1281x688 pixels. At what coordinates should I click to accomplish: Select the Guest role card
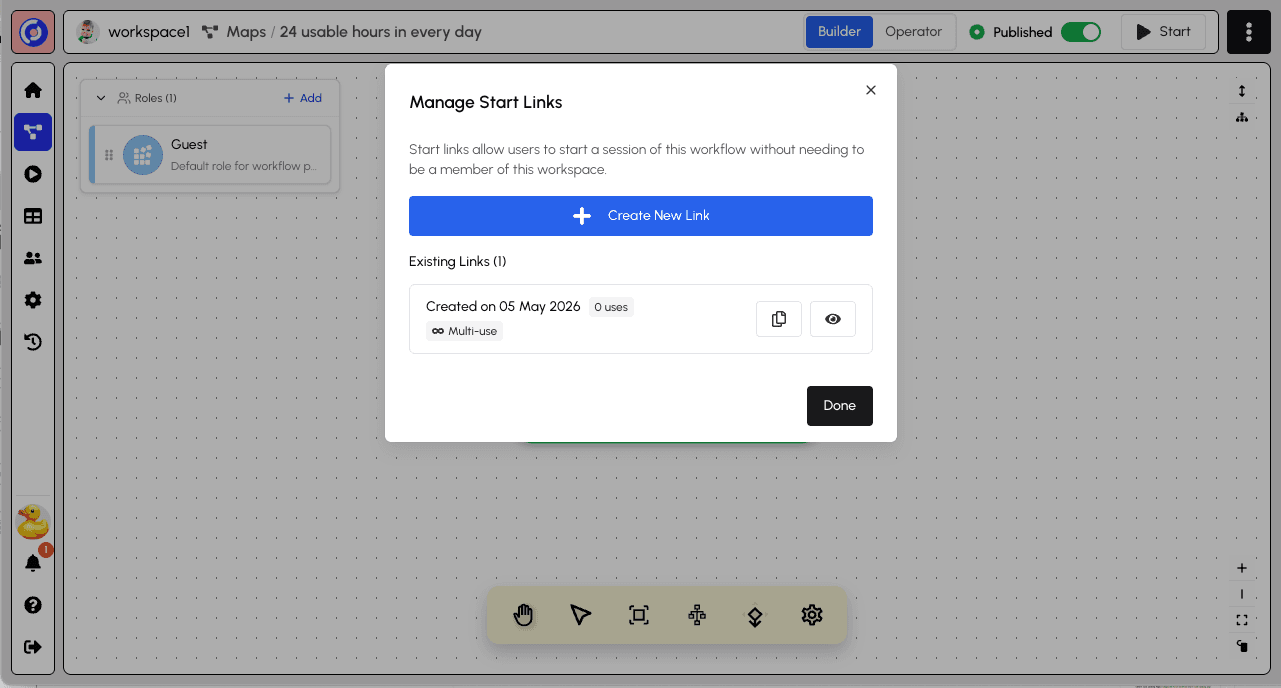[210, 154]
